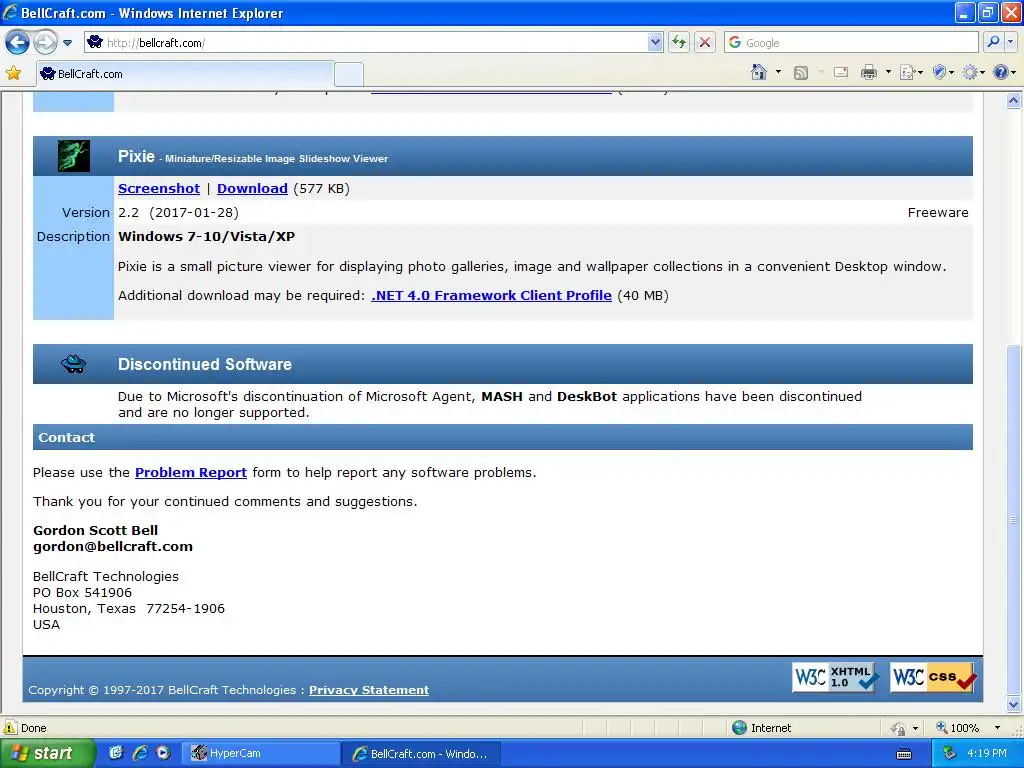The width and height of the screenshot is (1024, 768).
Task: Click the Pixie fairy thumbnail image
Action: (x=73, y=156)
